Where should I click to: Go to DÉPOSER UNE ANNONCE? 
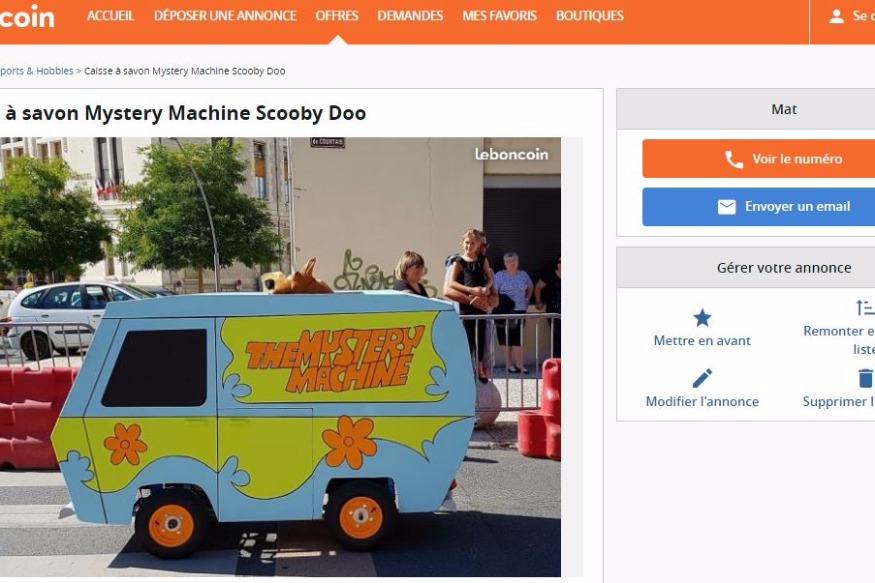click(225, 16)
